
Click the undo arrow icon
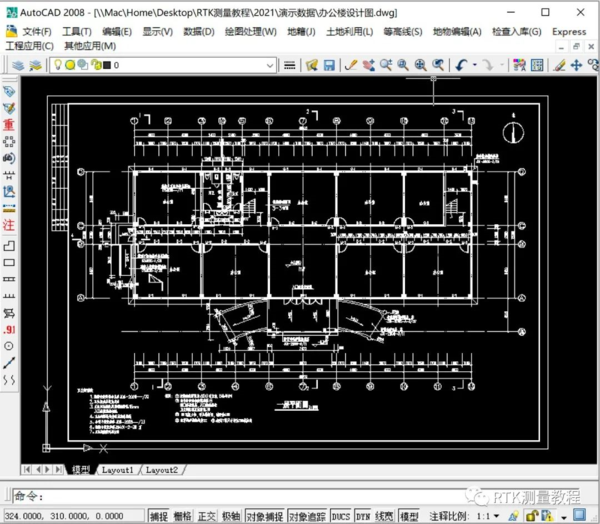tap(461, 65)
